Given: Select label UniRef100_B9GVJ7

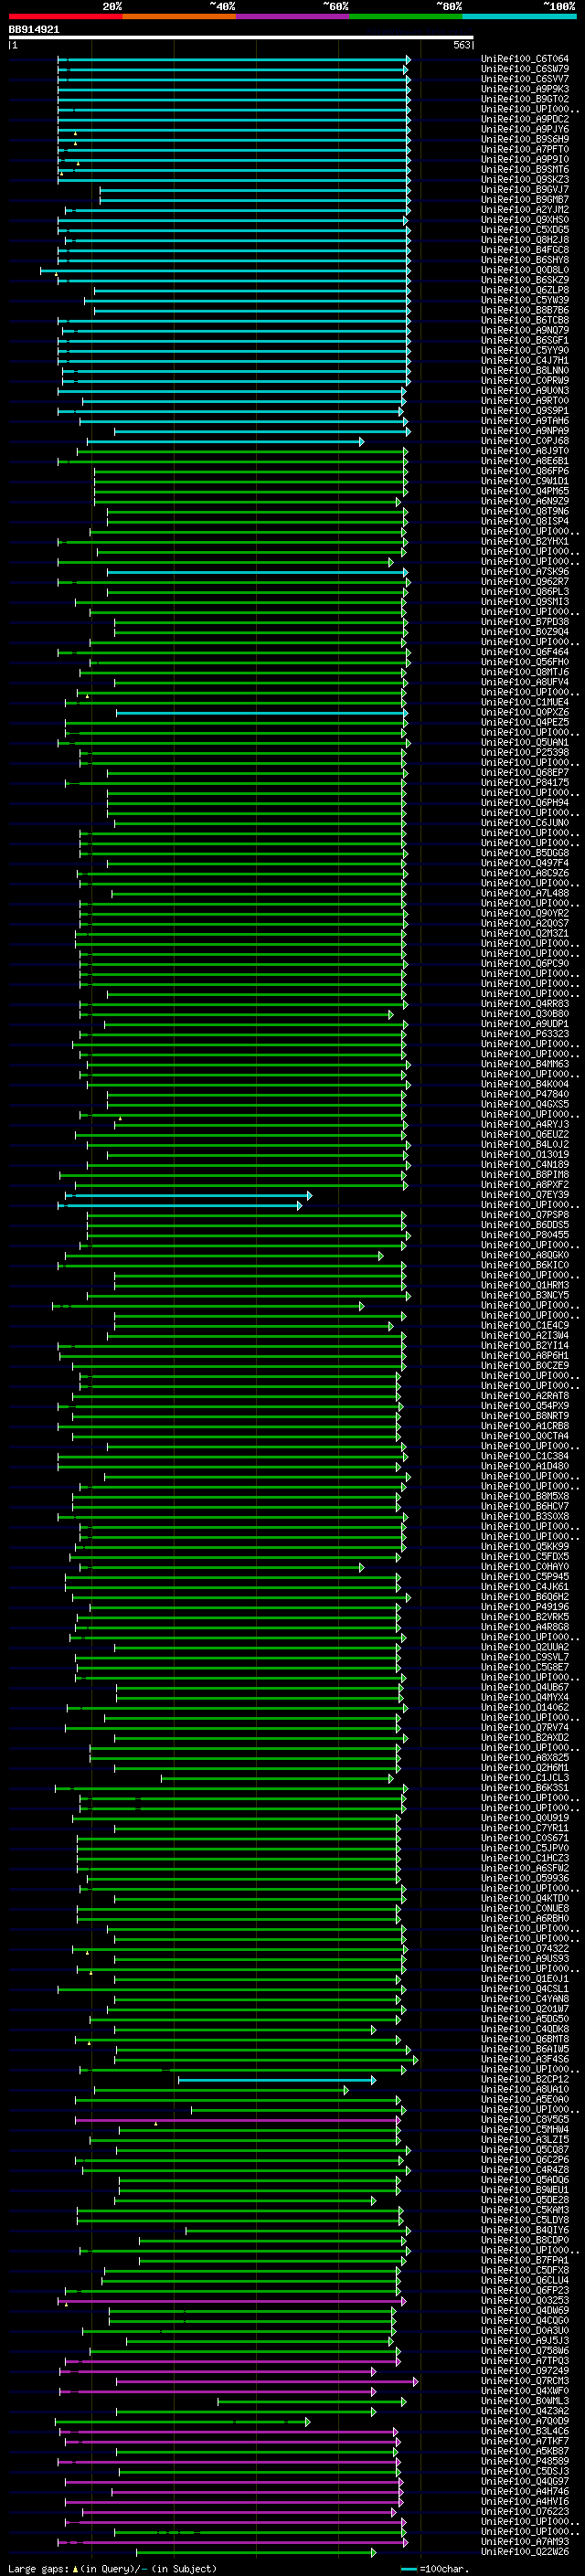Looking at the screenshot, I should [525, 190].
